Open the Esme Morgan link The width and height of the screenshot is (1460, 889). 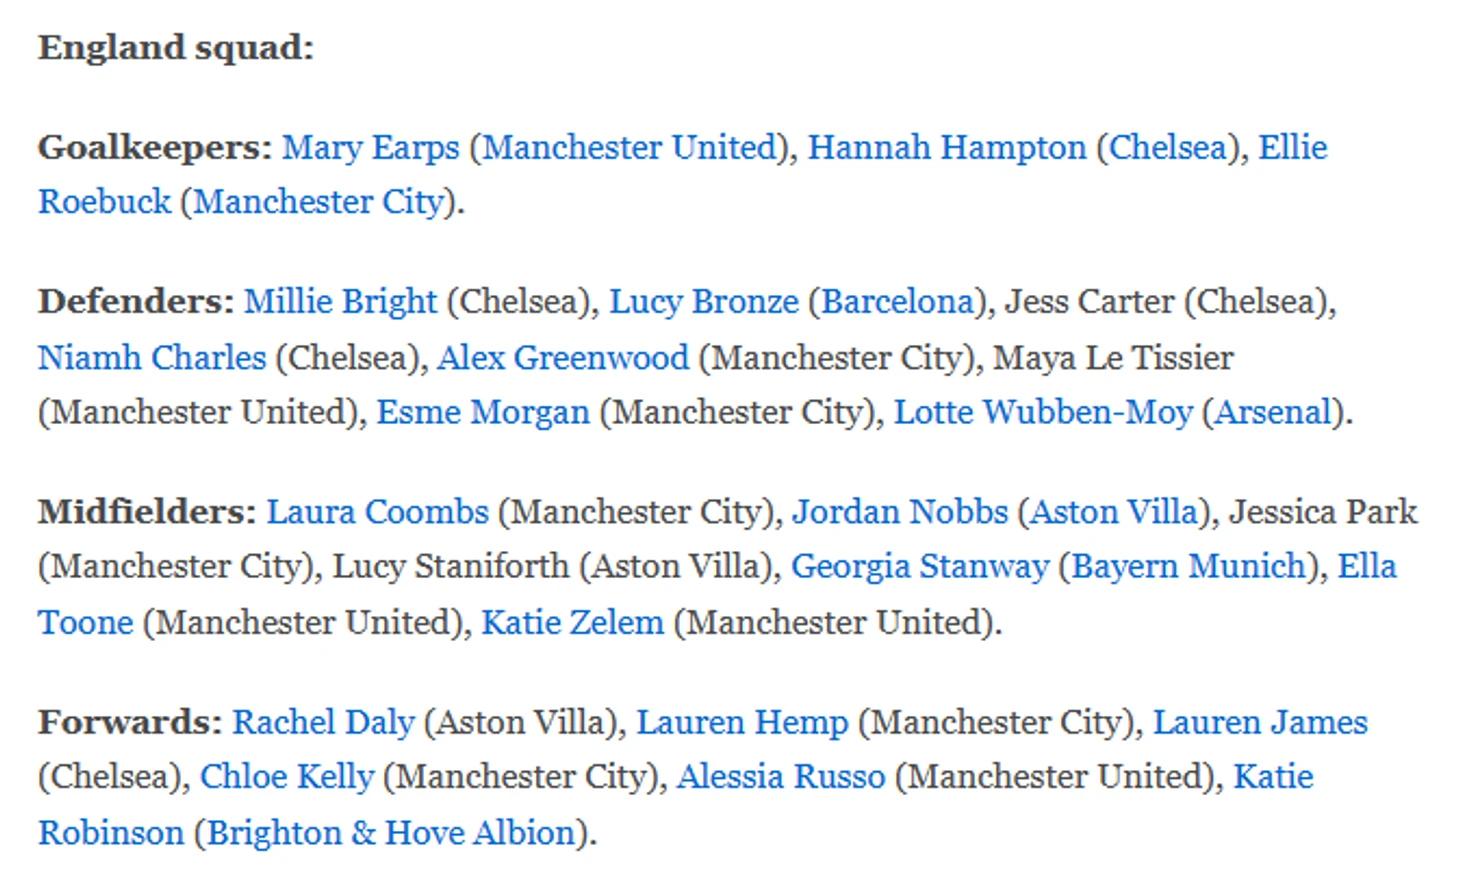click(483, 412)
